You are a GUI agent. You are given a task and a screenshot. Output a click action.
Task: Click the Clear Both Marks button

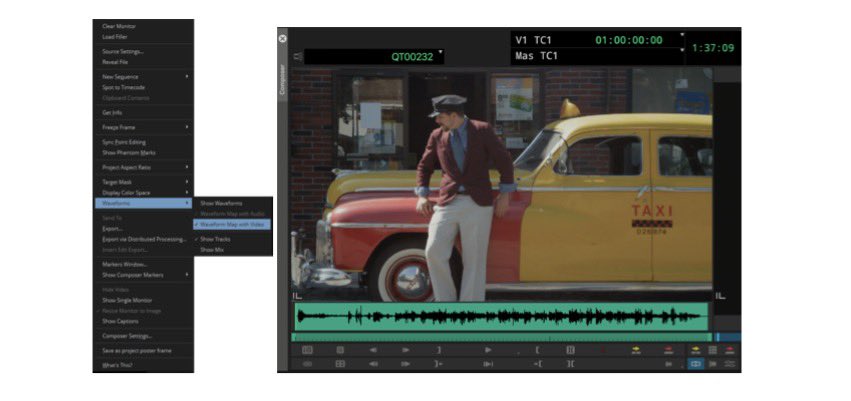tap(570, 364)
